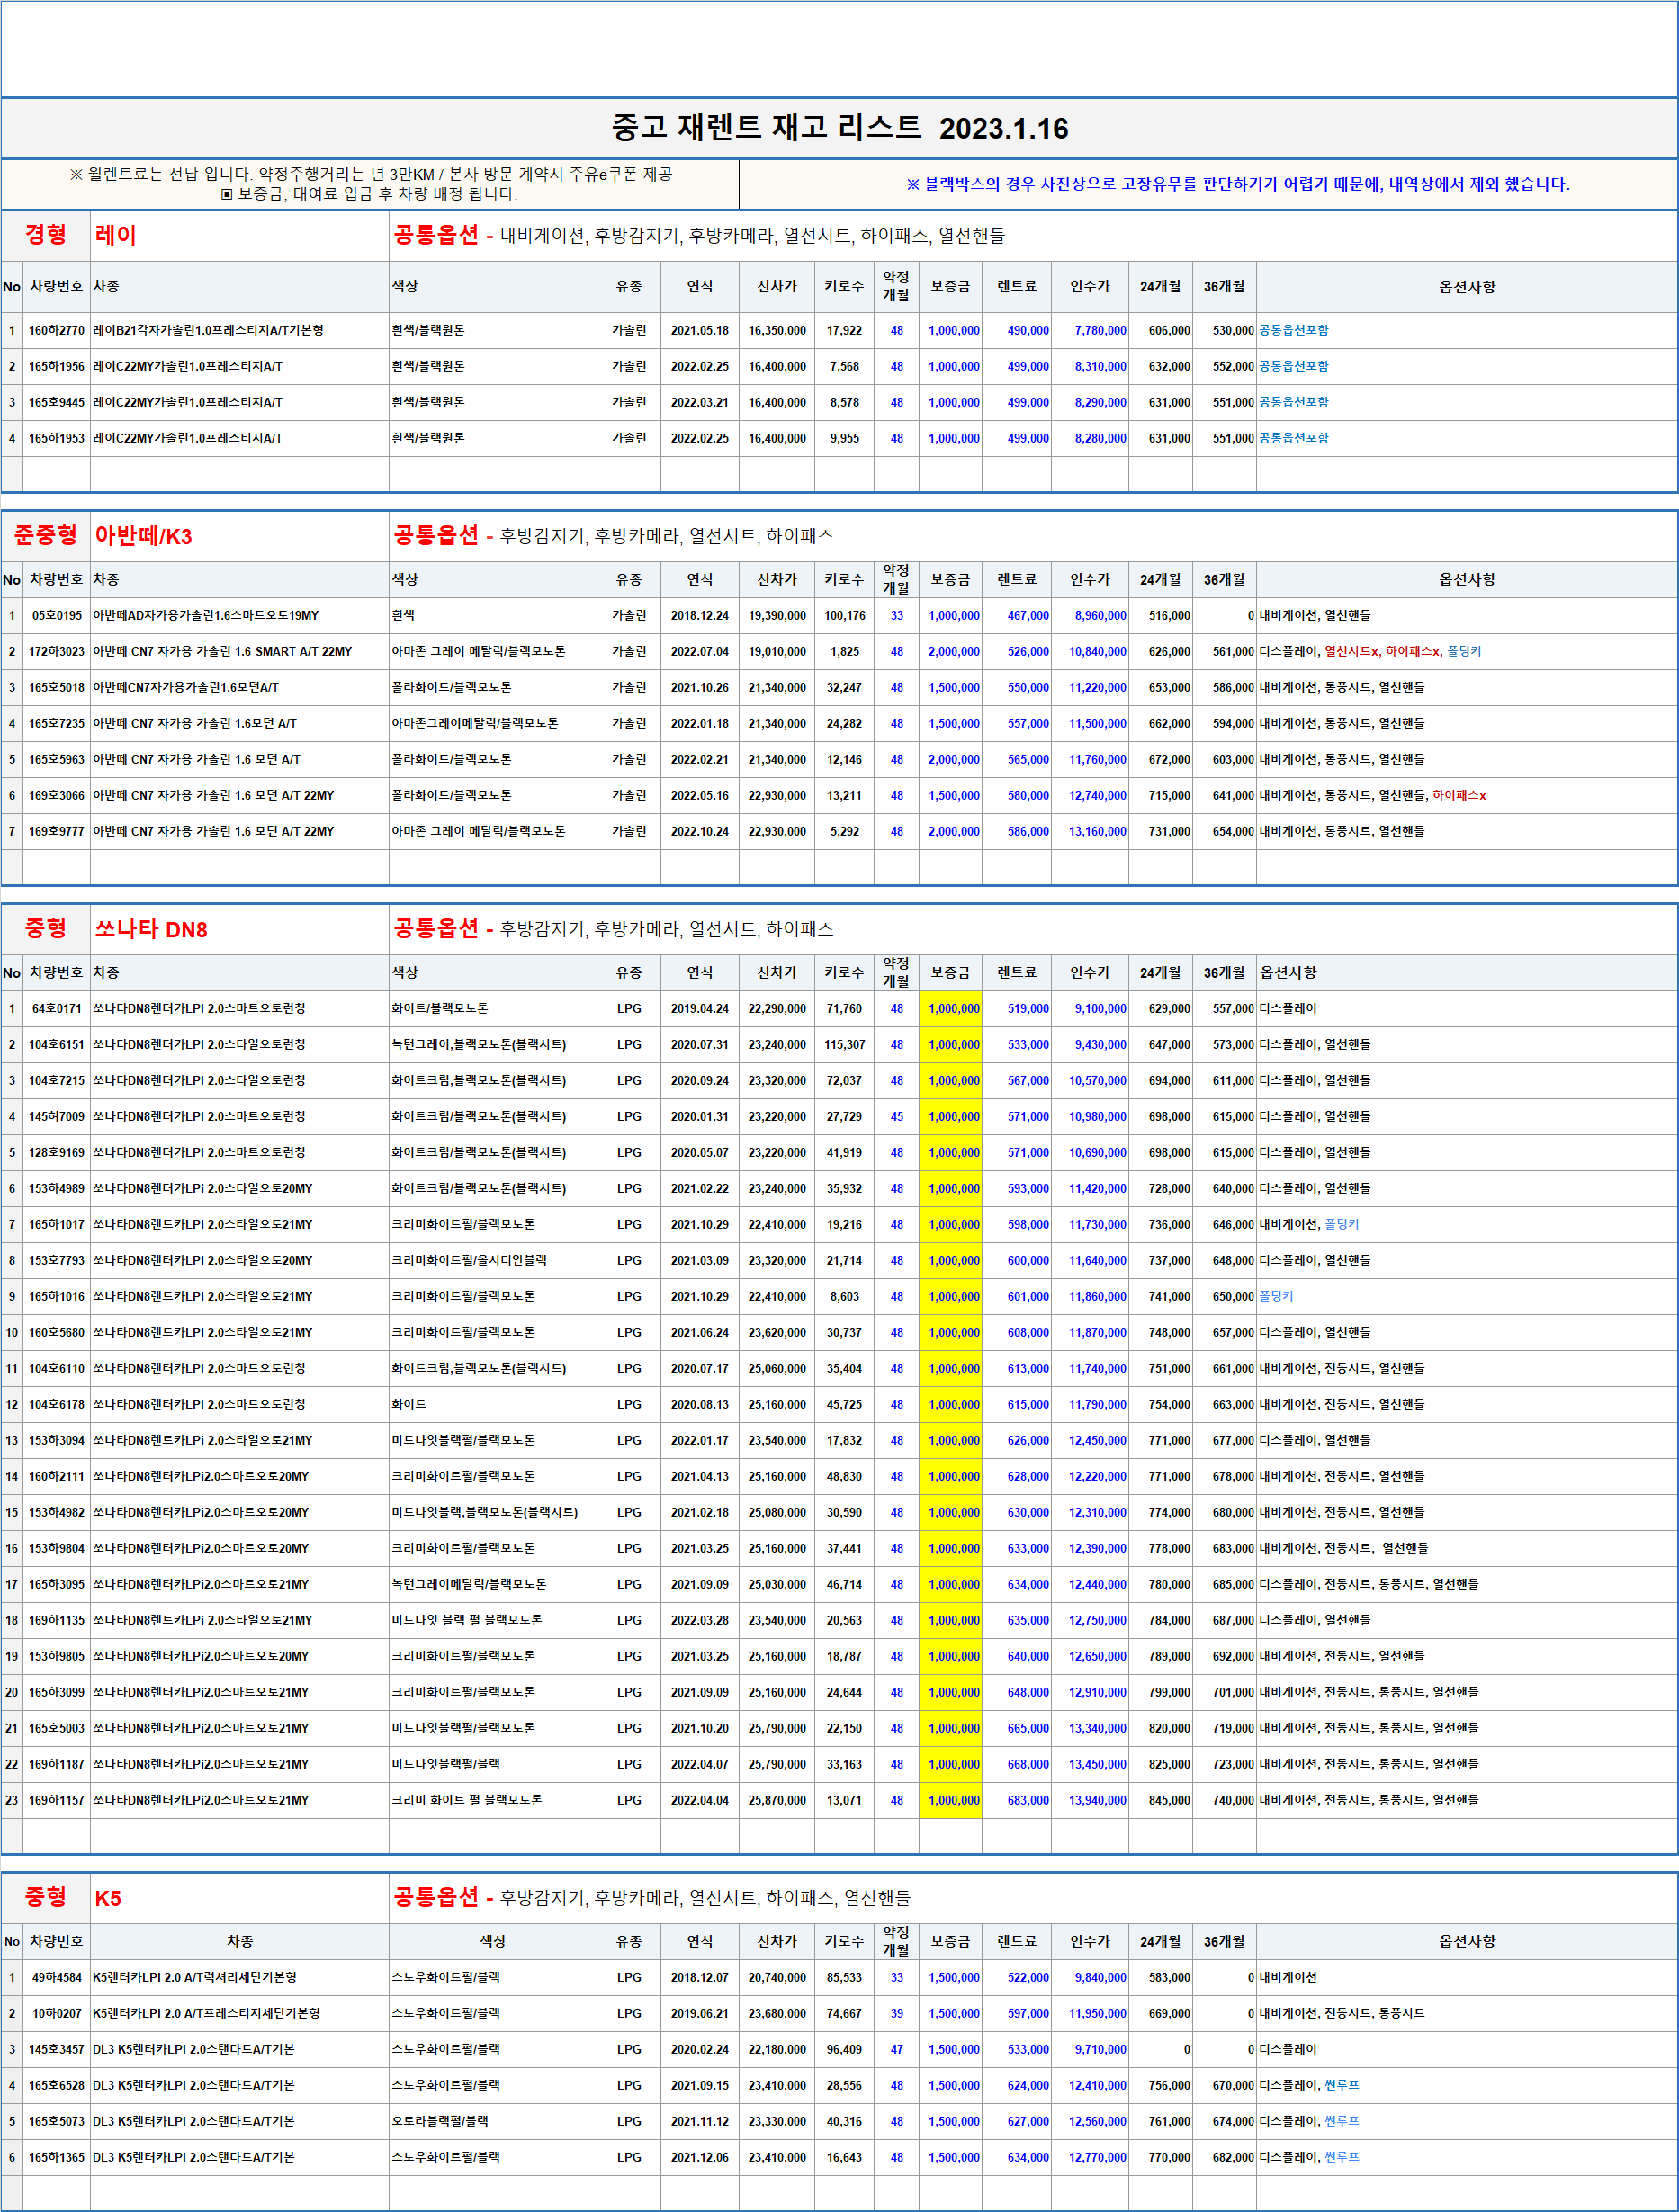Select vehicle number 165호7235
Screen dimensions: 1679x2212
(x=57, y=723)
